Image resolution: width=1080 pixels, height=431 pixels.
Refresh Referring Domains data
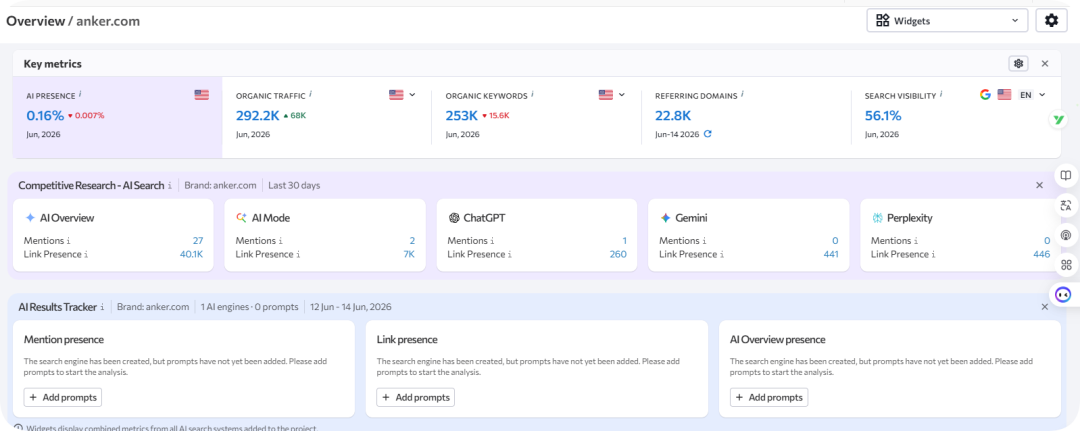[x=707, y=134]
